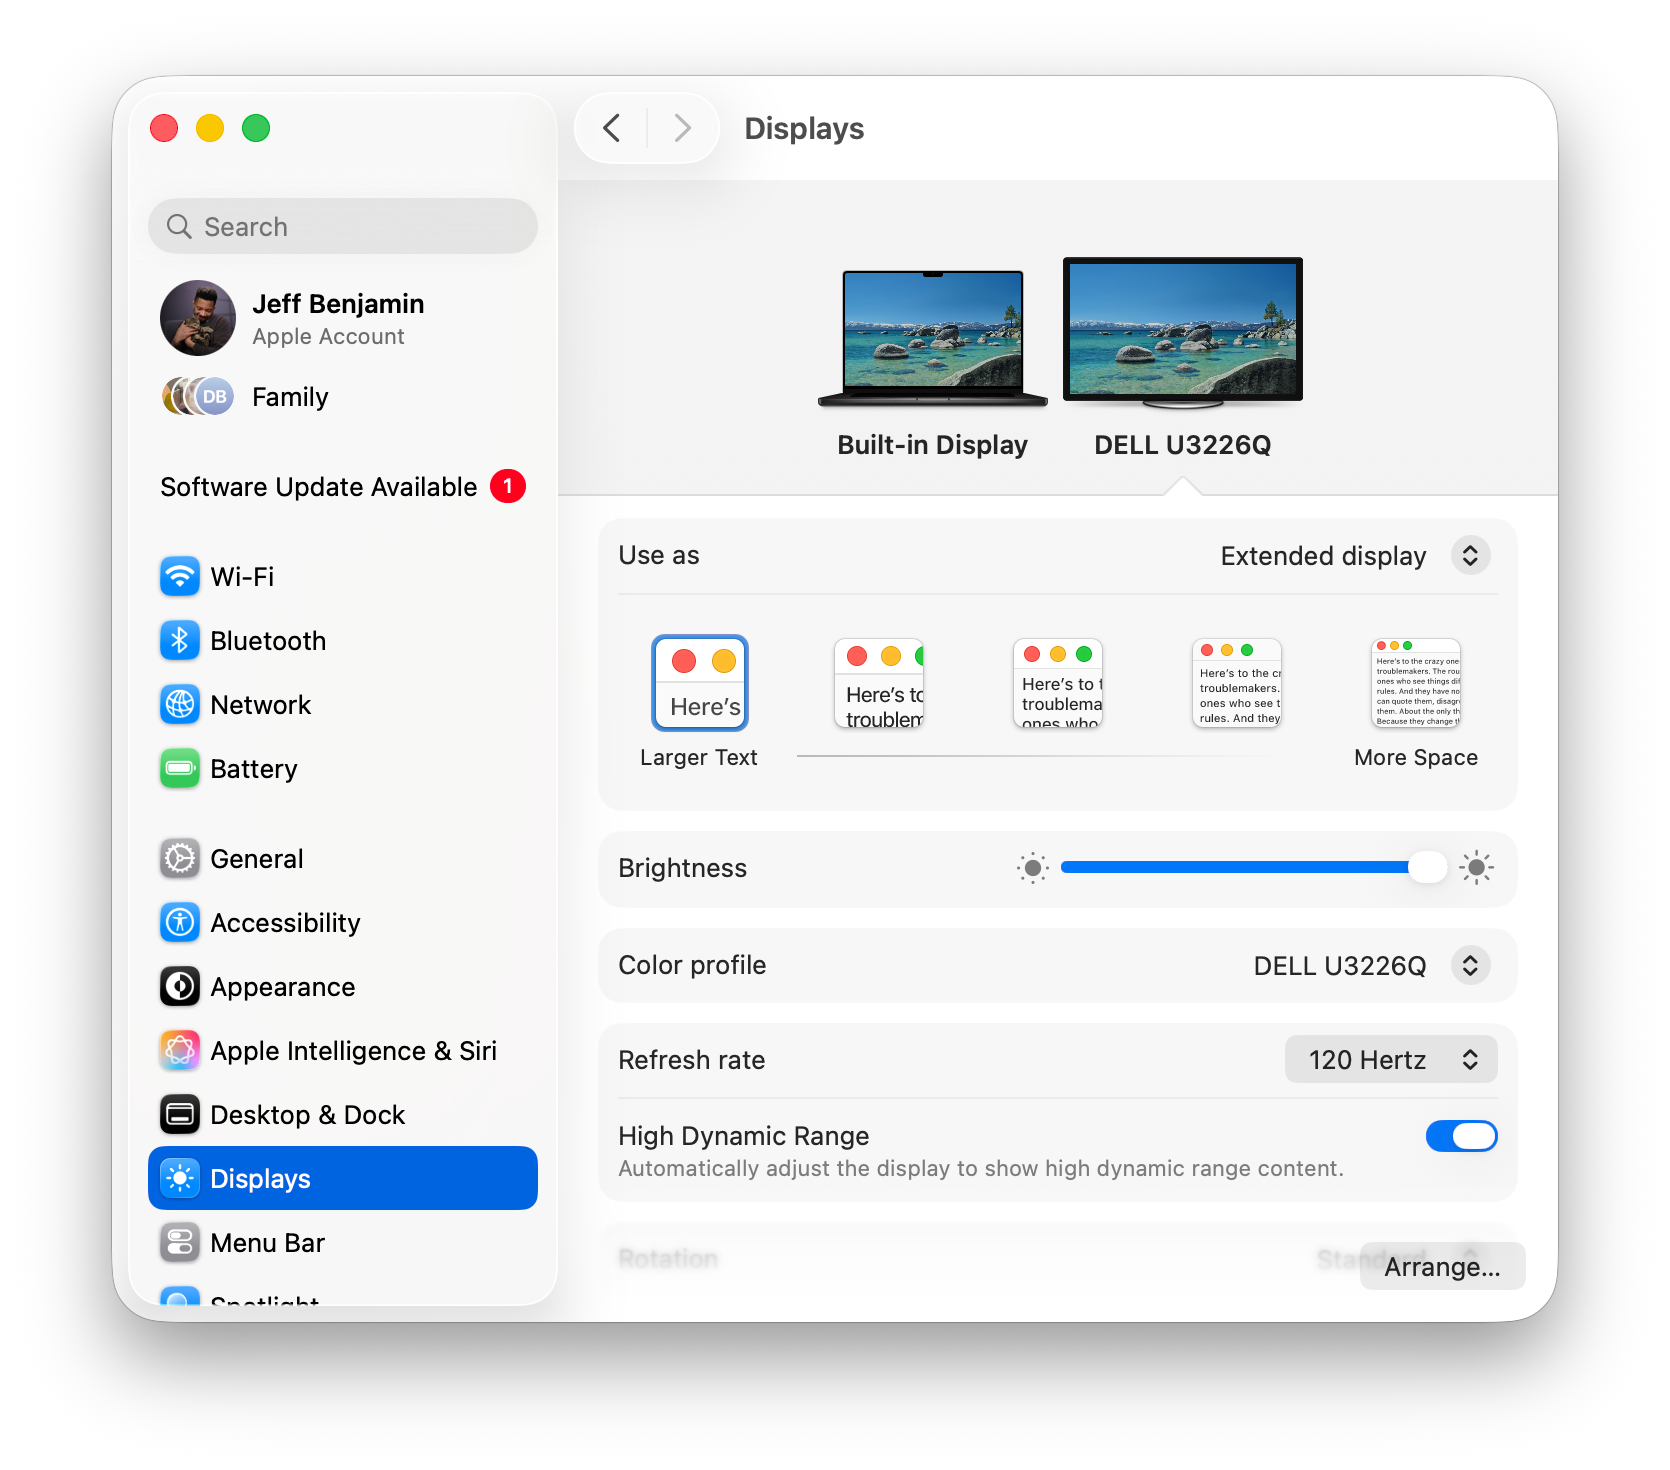Select Network label in sidebar
This screenshot has height=1470, width=1670.
261,705
